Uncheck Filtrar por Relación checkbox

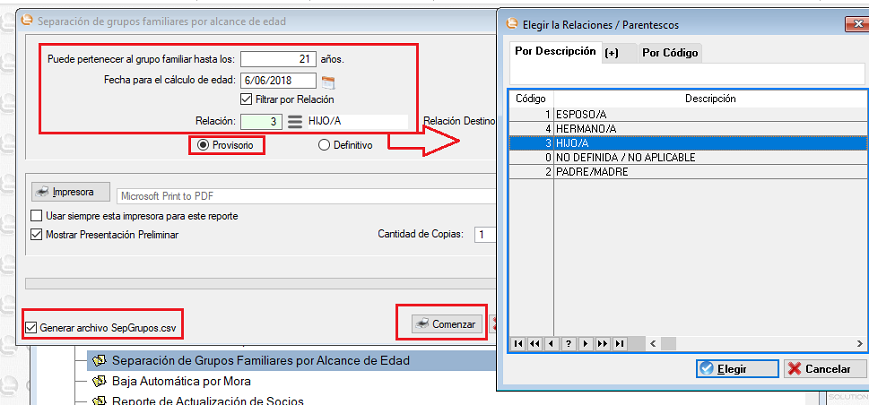[x=246, y=99]
